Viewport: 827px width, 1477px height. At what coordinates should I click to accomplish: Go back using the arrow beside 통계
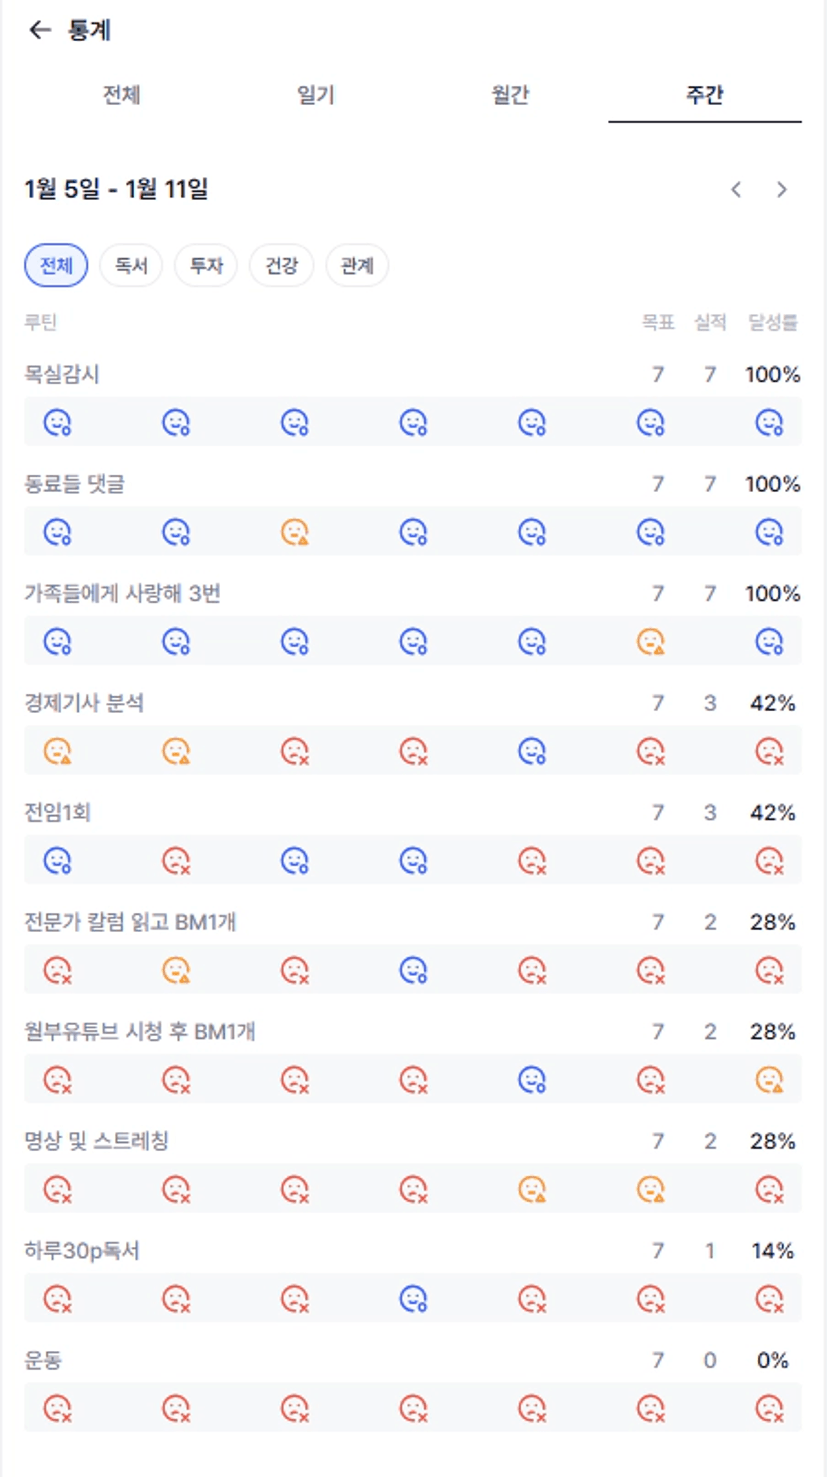(x=39, y=30)
